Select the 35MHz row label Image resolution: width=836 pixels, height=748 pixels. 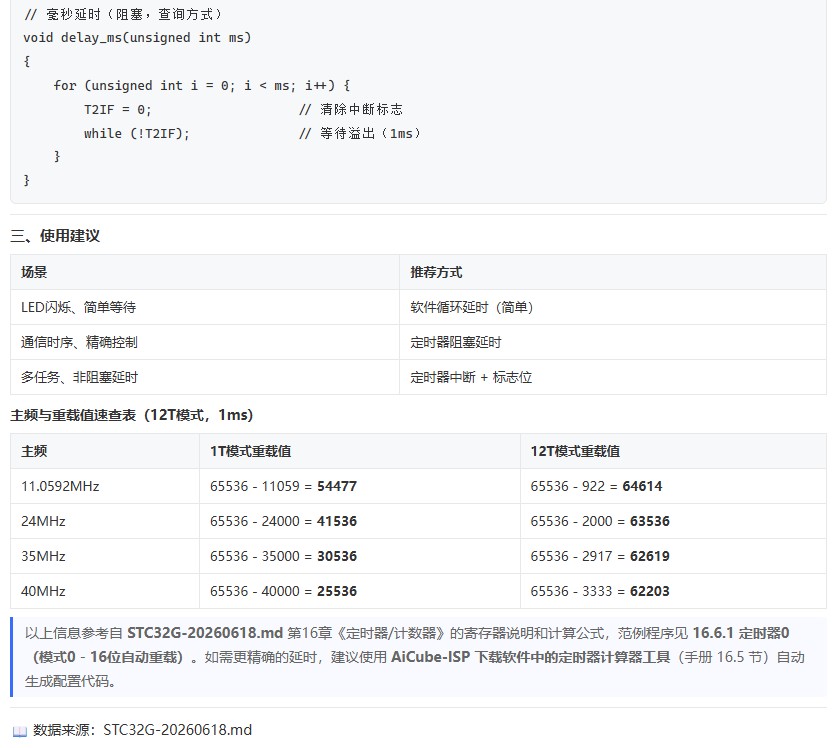[x=43, y=557]
